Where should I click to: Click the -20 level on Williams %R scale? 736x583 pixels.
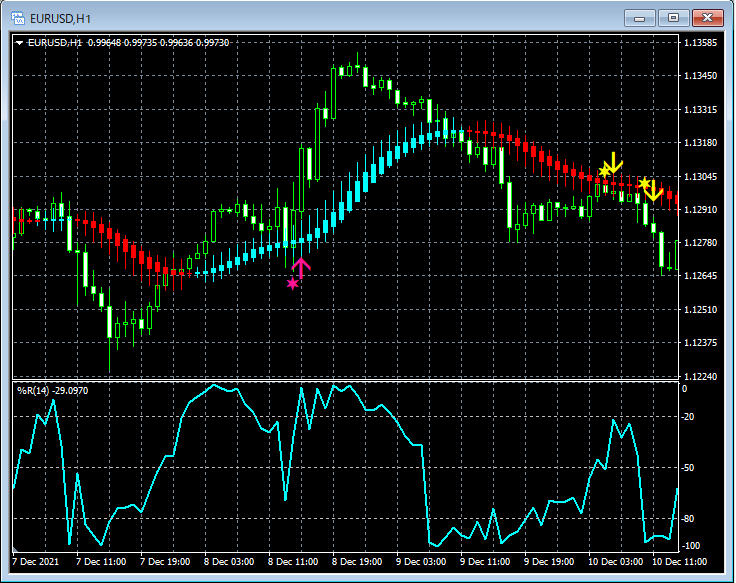point(688,417)
